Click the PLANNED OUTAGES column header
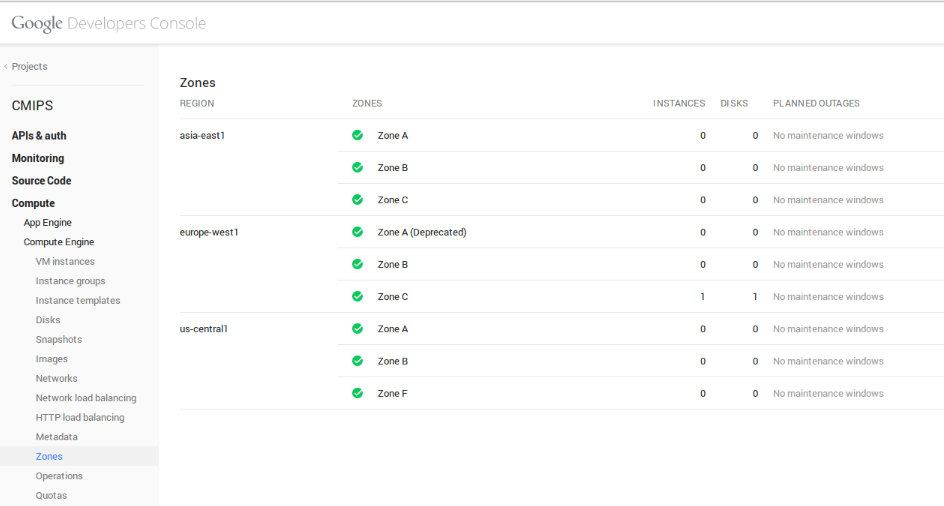Image resolution: width=944 pixels, height=506 pixels. [x=816, y=103]
